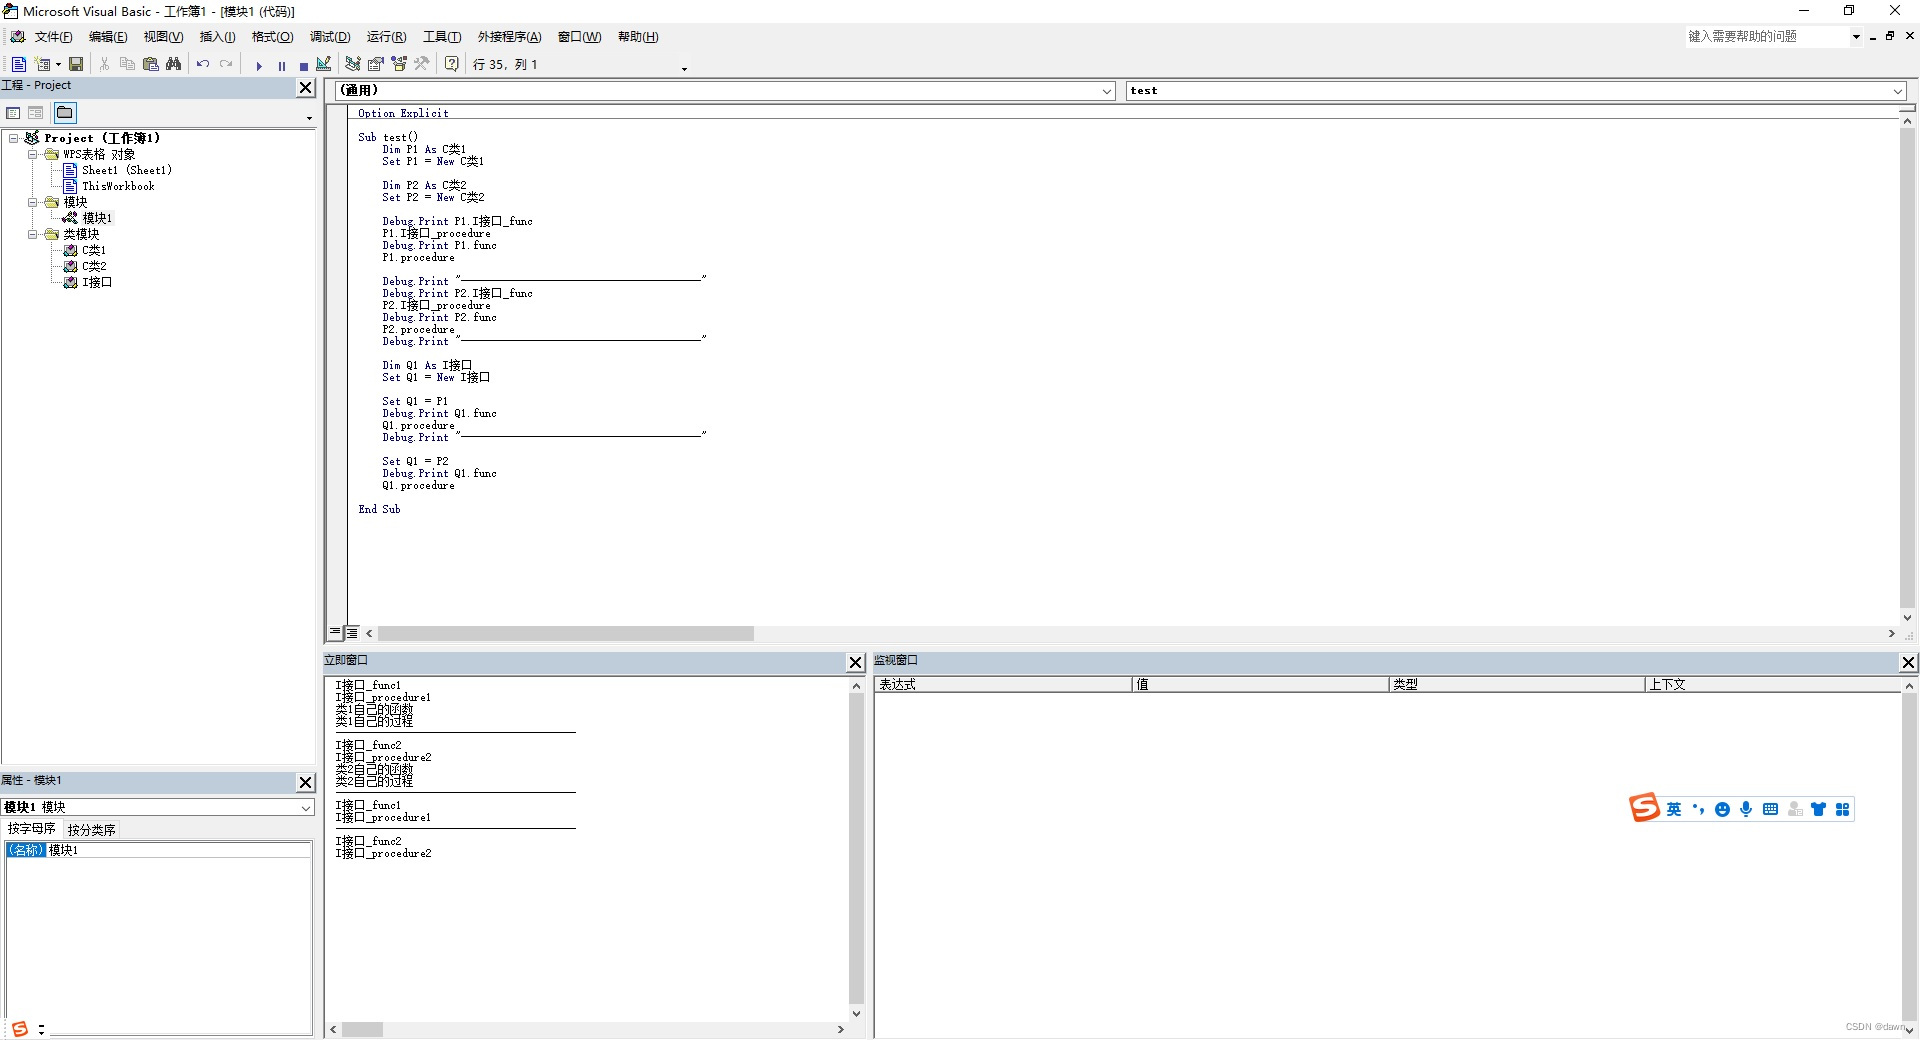Click the code window horizontal scrollbar thumb
1920x1040 pixels.
565,633
